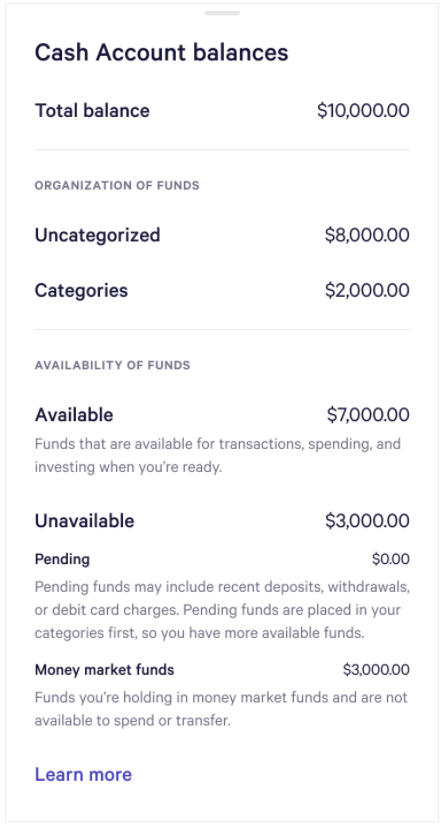Image resolution: width=442 pixels, height=826 pixels.
Task: Click the Cash Account balances heading
Action: pos(161,53)
